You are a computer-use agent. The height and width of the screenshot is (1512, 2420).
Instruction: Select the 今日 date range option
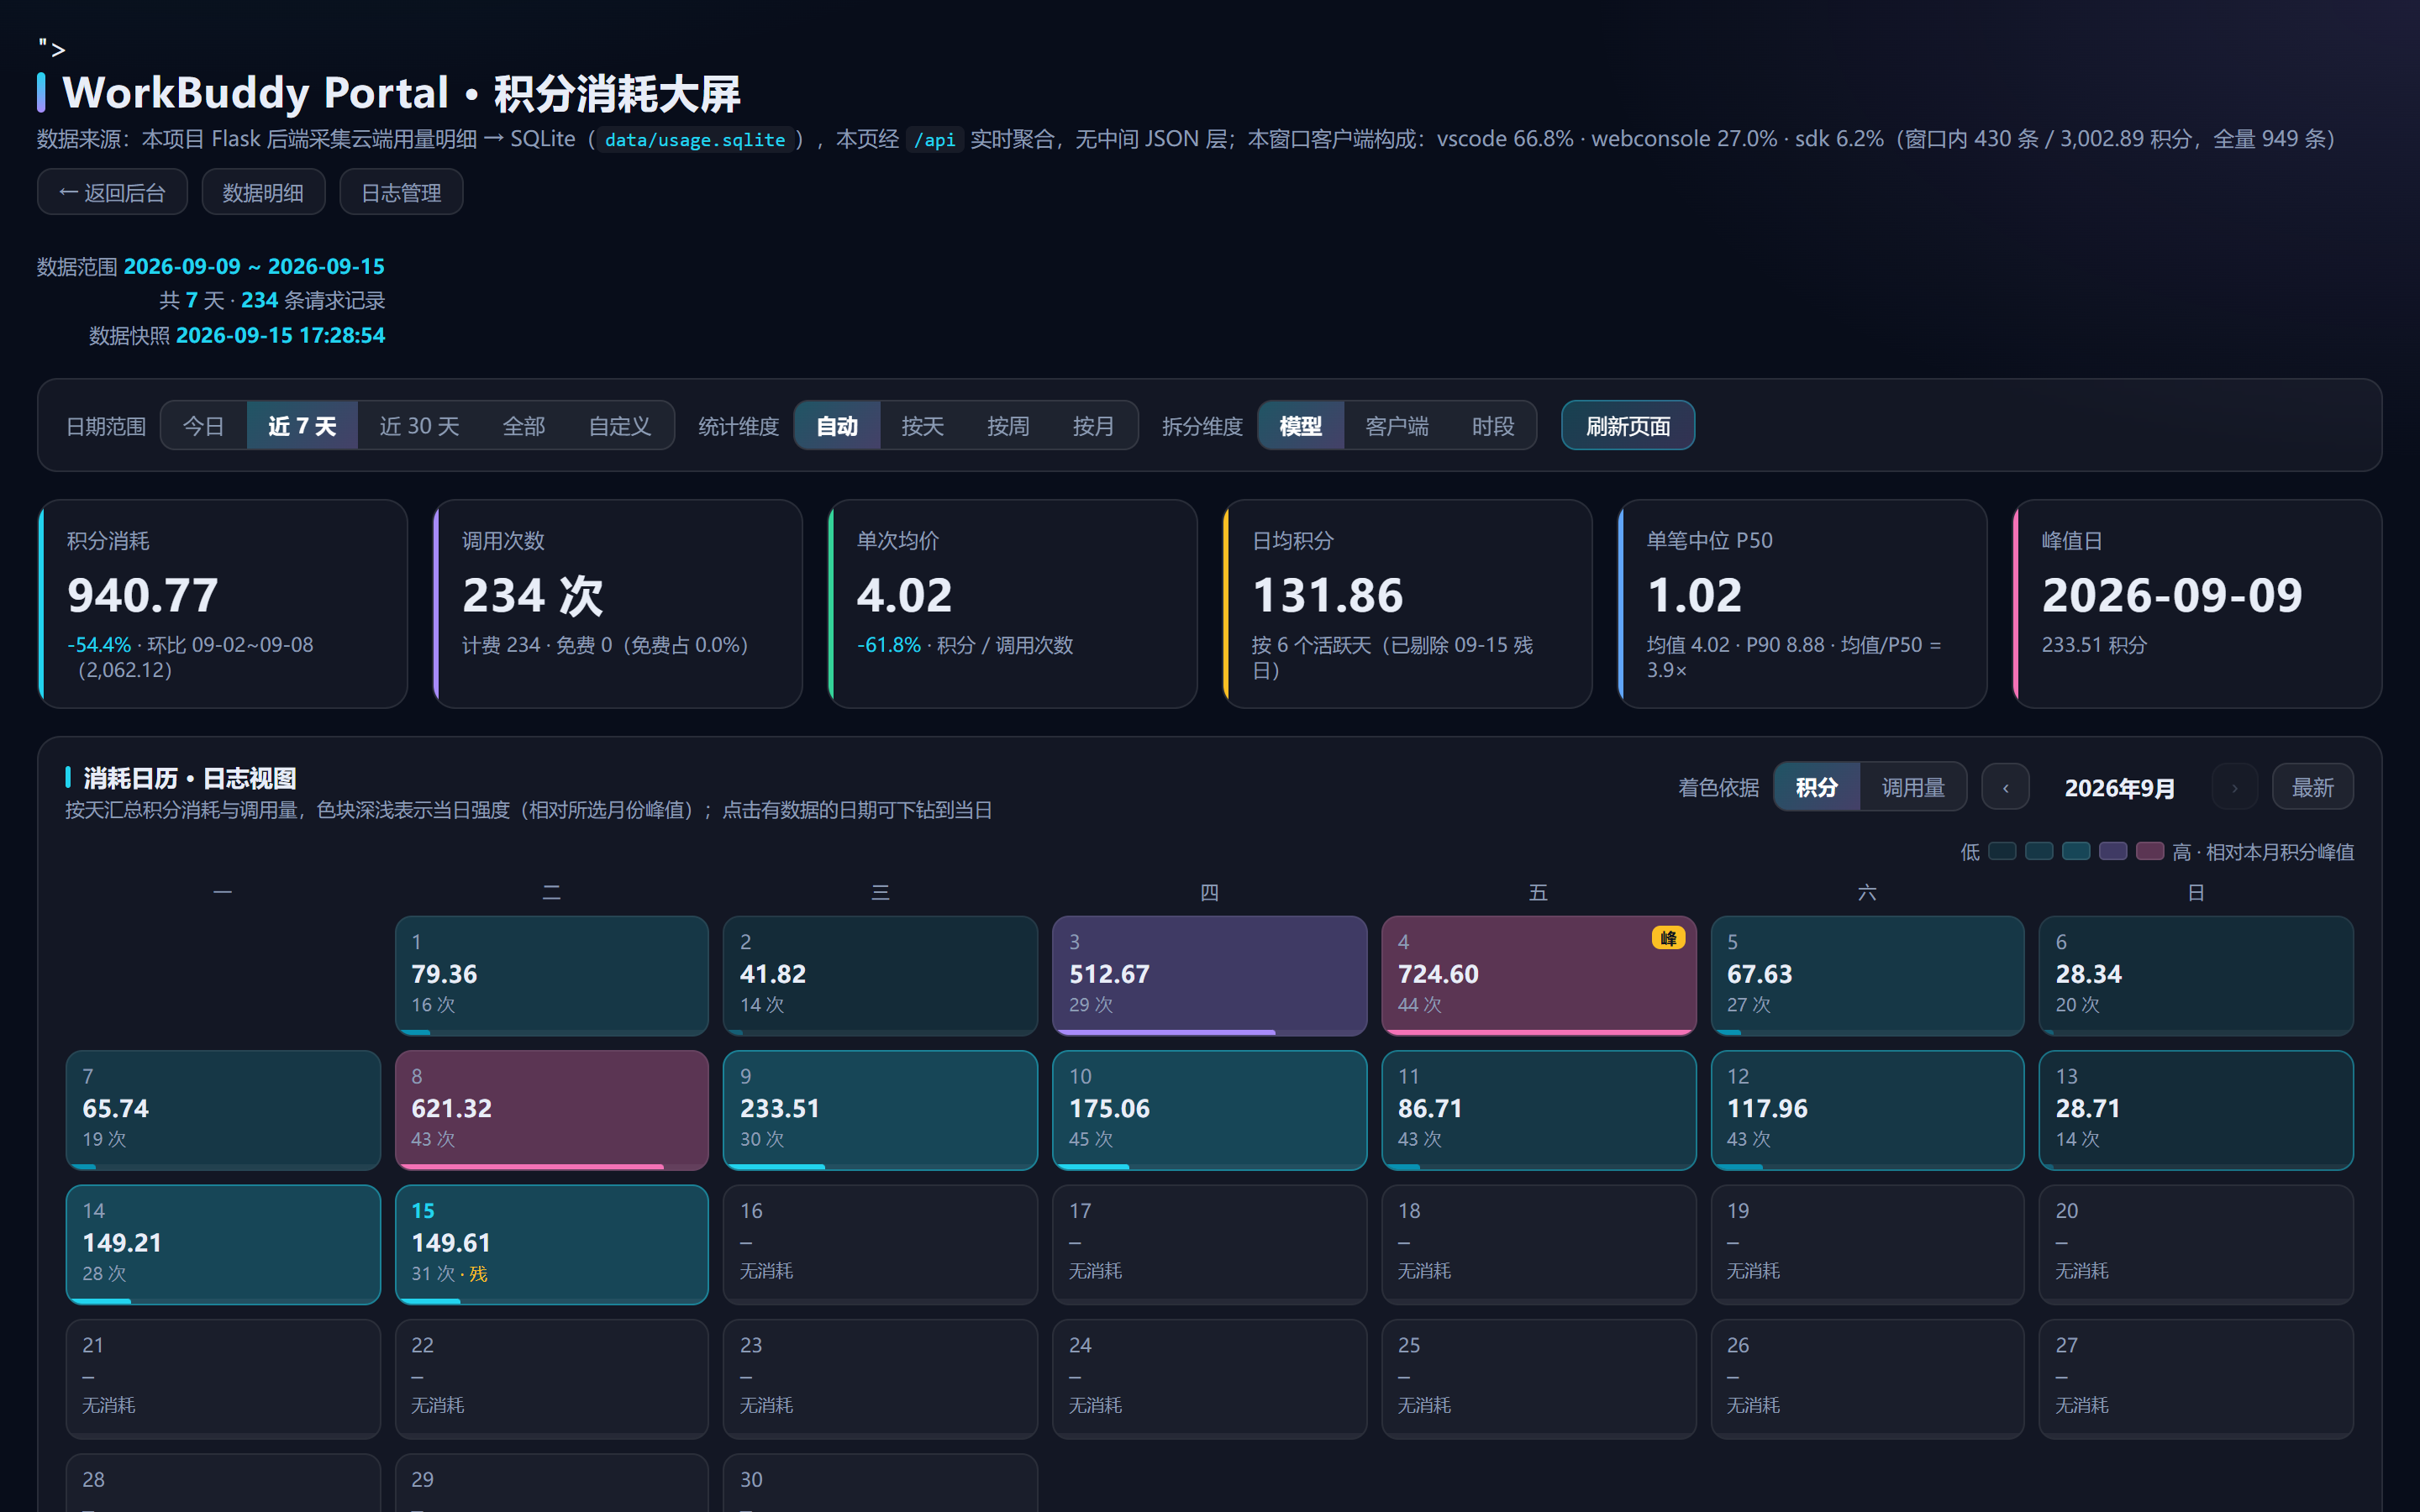click(x=203, y=426)
